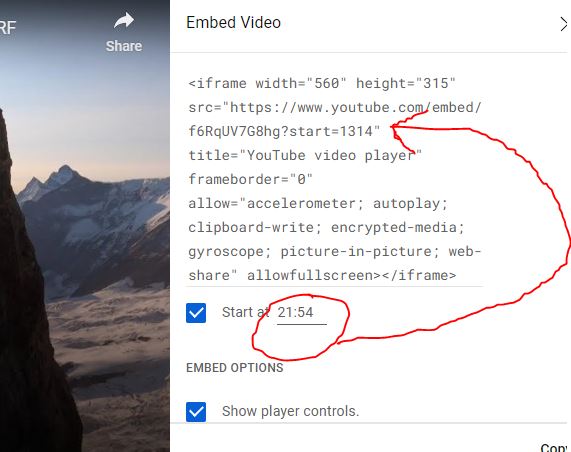Viewport: 571px width, 452px height.
Task: Close the Embed Video panel
Action: click(x=564, y=24)
